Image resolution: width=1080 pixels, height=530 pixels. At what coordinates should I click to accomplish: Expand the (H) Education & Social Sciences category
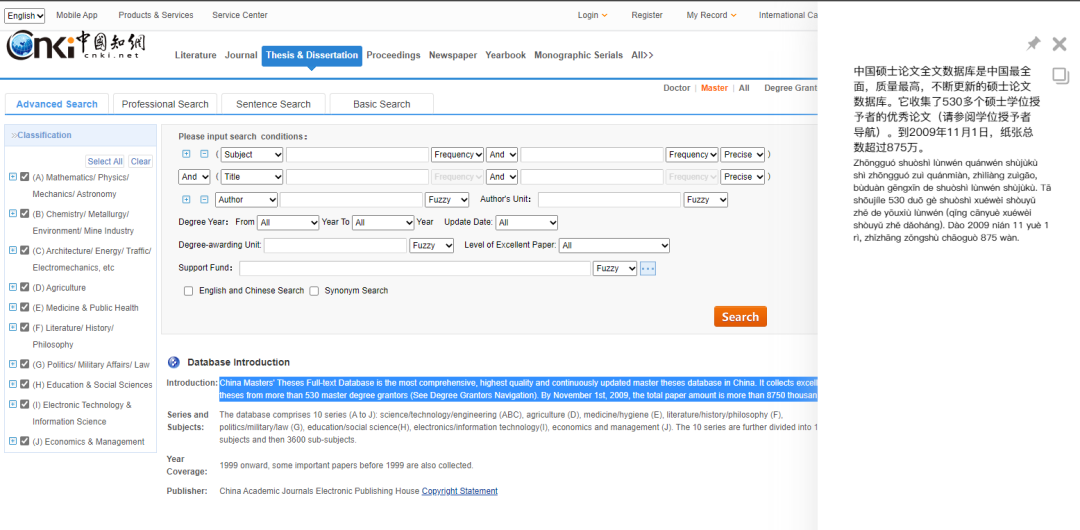[12, 384]
